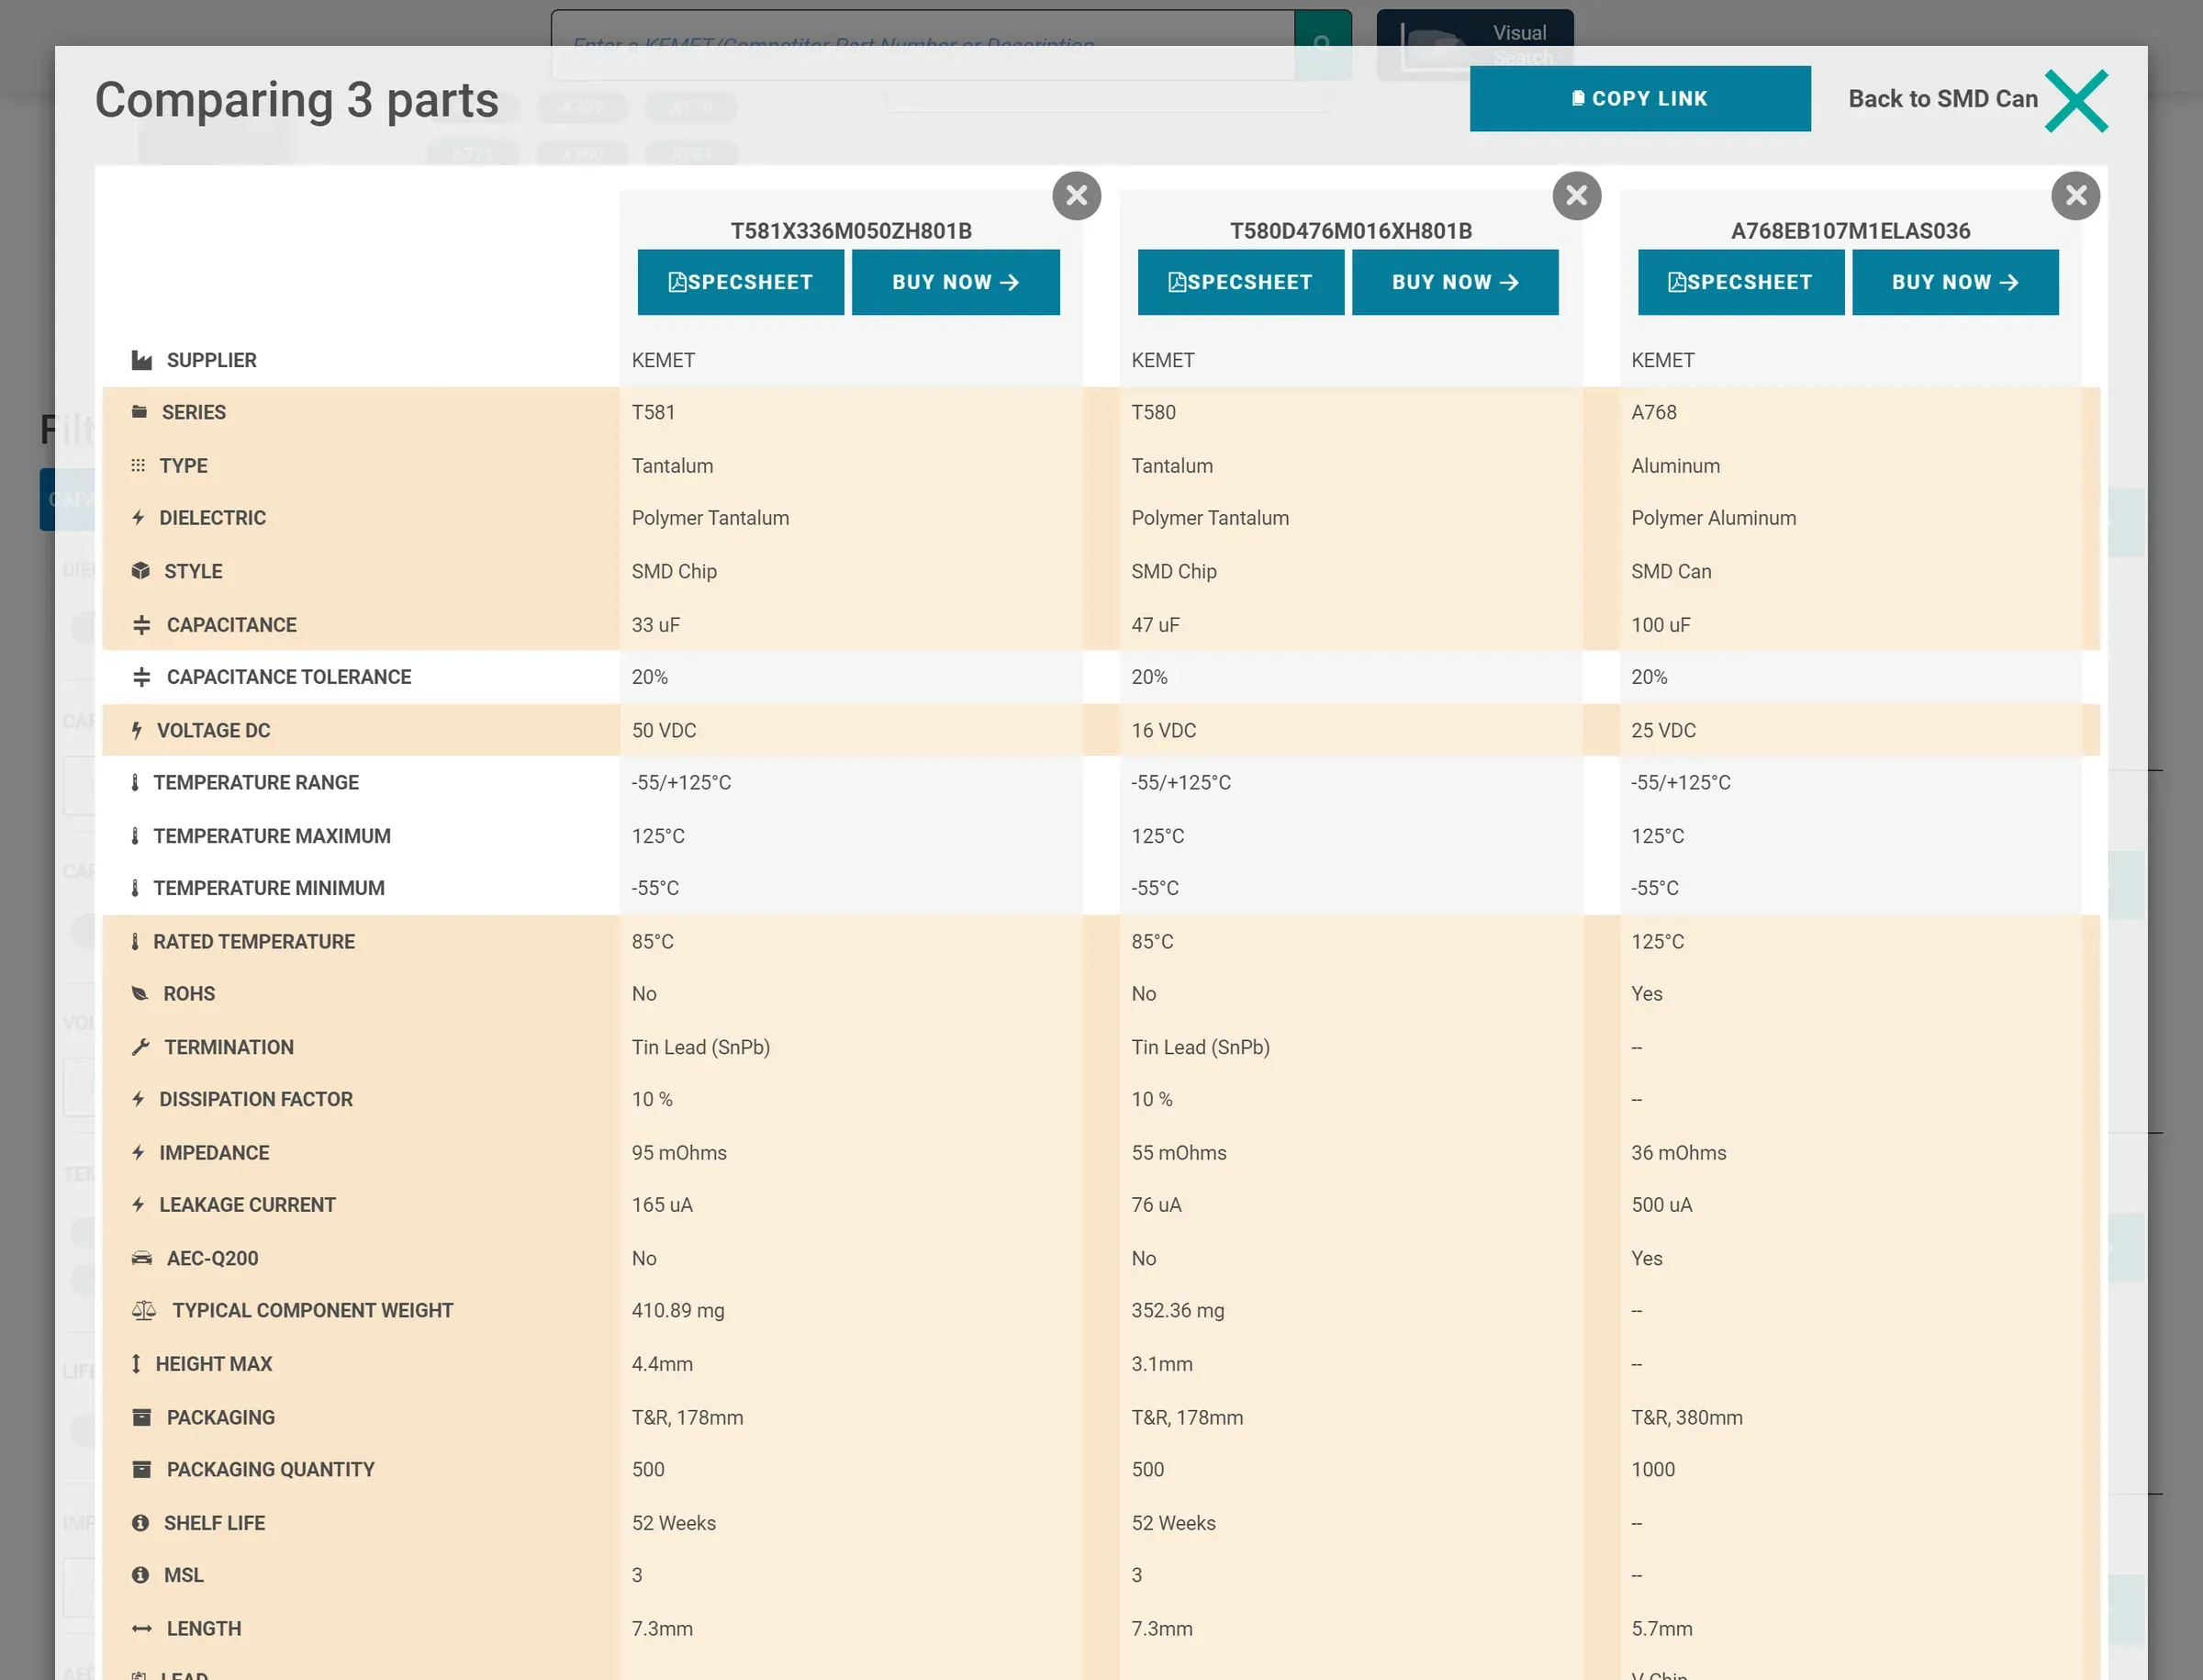Click the Type grid icon
Screen dimensions: 2203x1680
pyautogui.click(x=138, y=466)
